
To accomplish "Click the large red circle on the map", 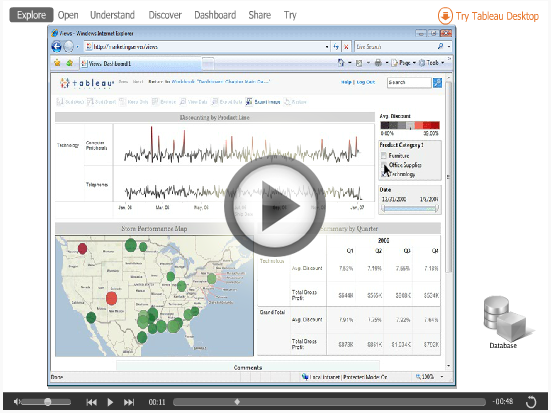I will click(x=111, y=298).
